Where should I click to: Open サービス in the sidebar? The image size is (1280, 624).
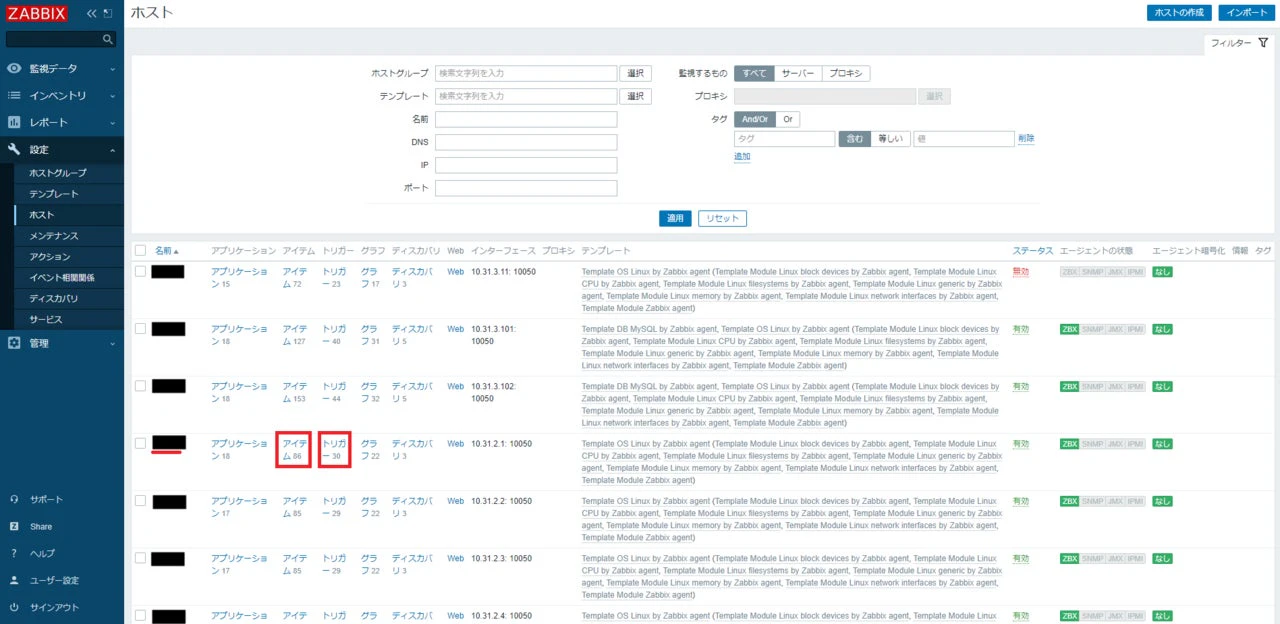46,320
